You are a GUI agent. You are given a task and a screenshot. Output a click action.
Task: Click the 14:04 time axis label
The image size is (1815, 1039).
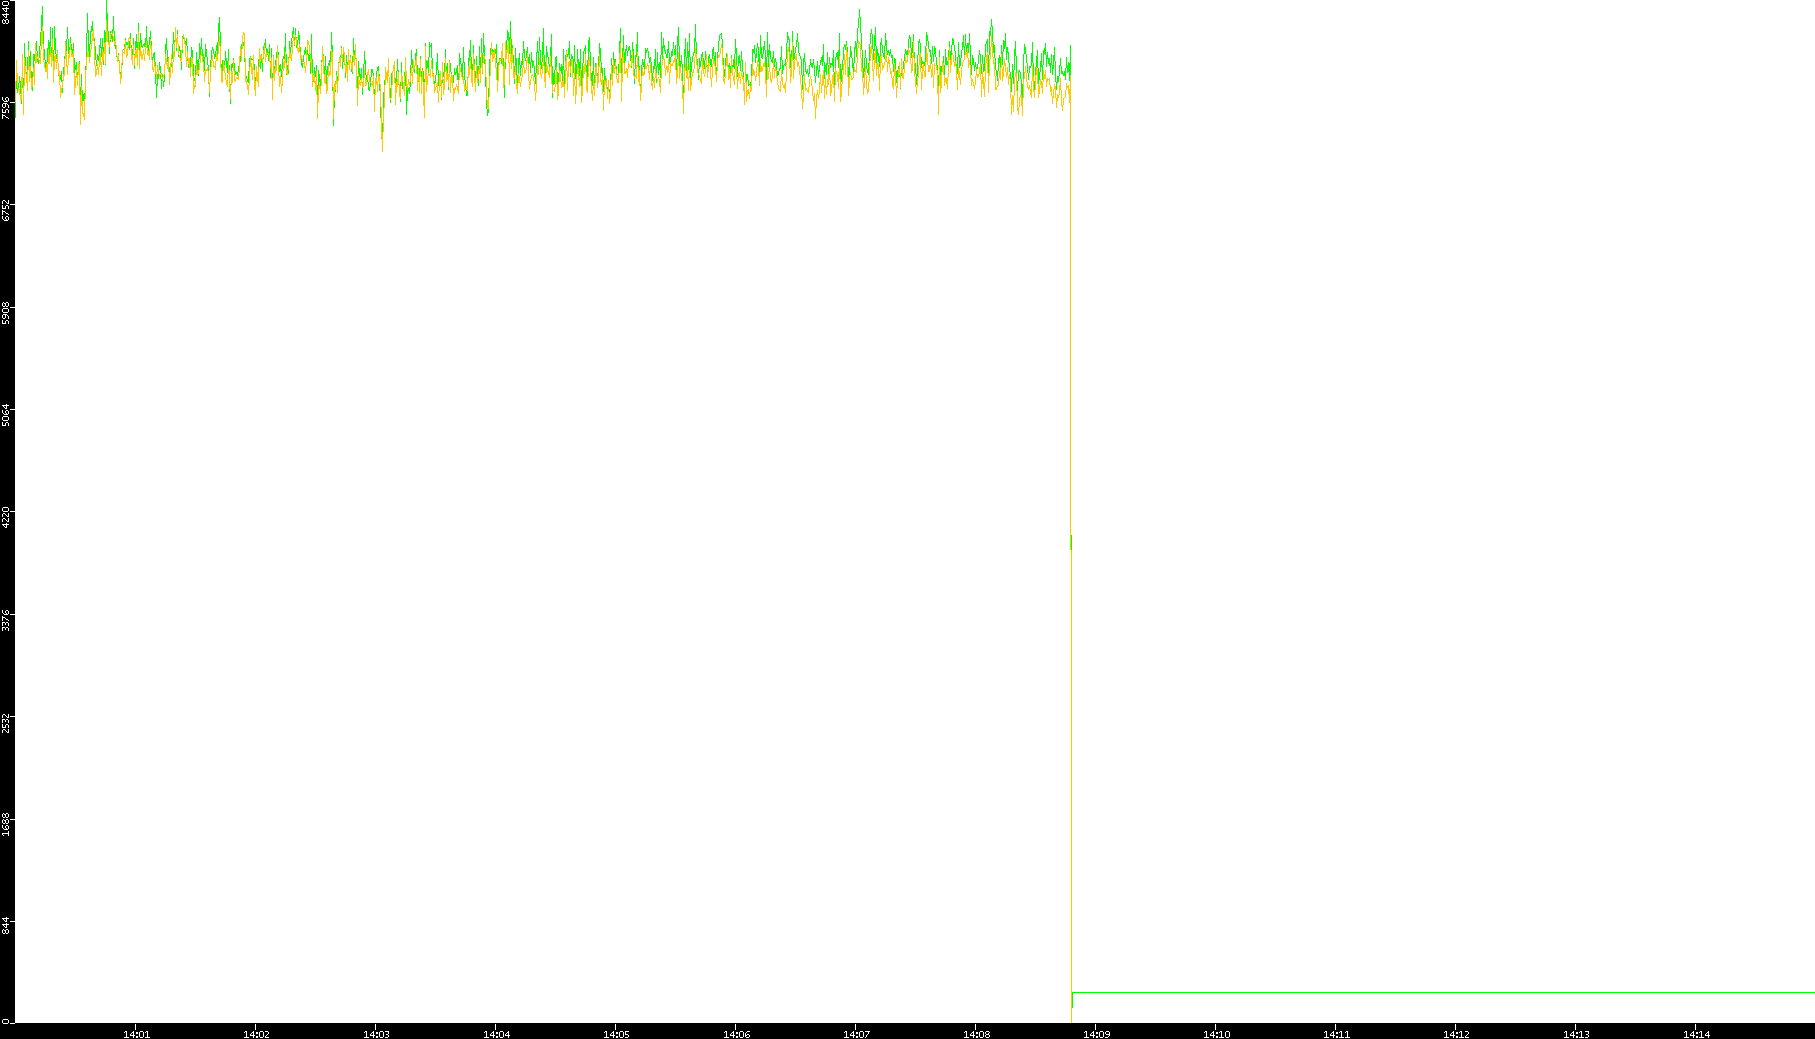[497, 1034]
